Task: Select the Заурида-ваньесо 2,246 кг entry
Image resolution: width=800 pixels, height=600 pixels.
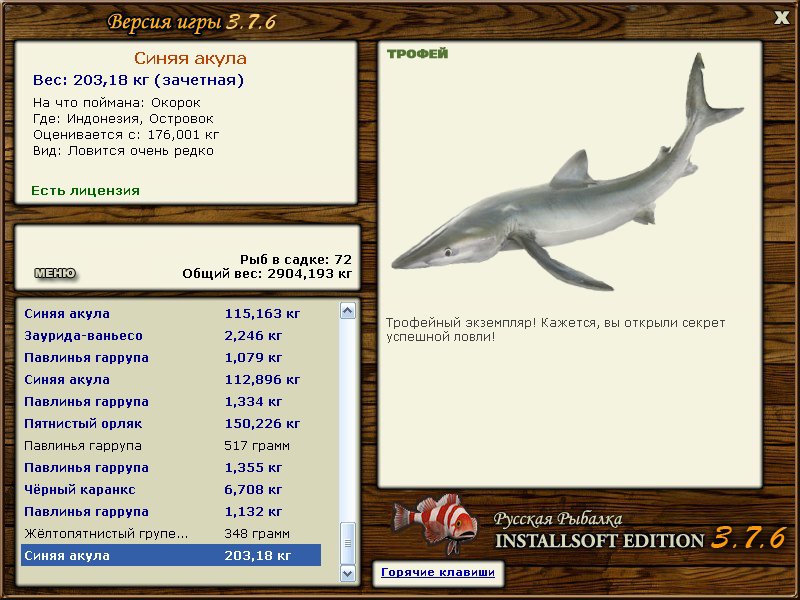Action: [170, 336]
